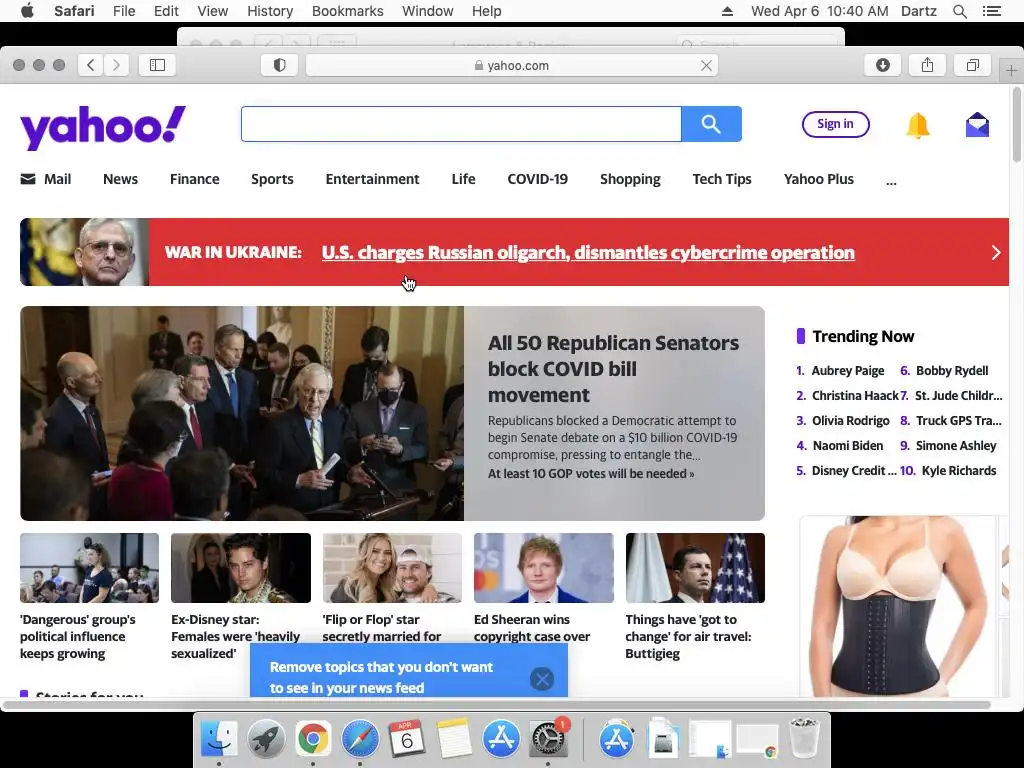
Task: Click the Safari back arrow button
Action: pos(91,65)
